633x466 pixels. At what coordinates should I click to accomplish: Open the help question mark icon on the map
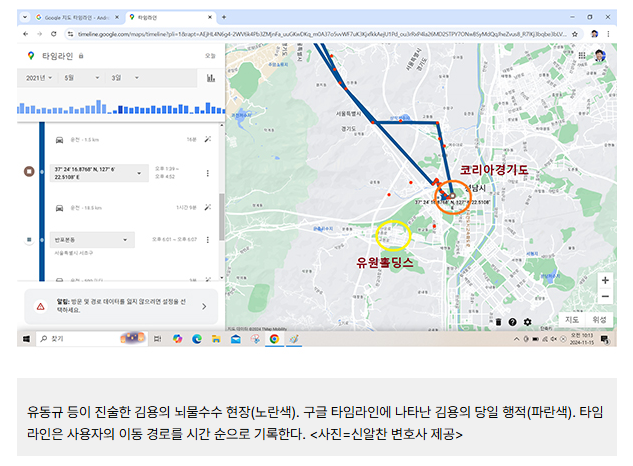512,322
